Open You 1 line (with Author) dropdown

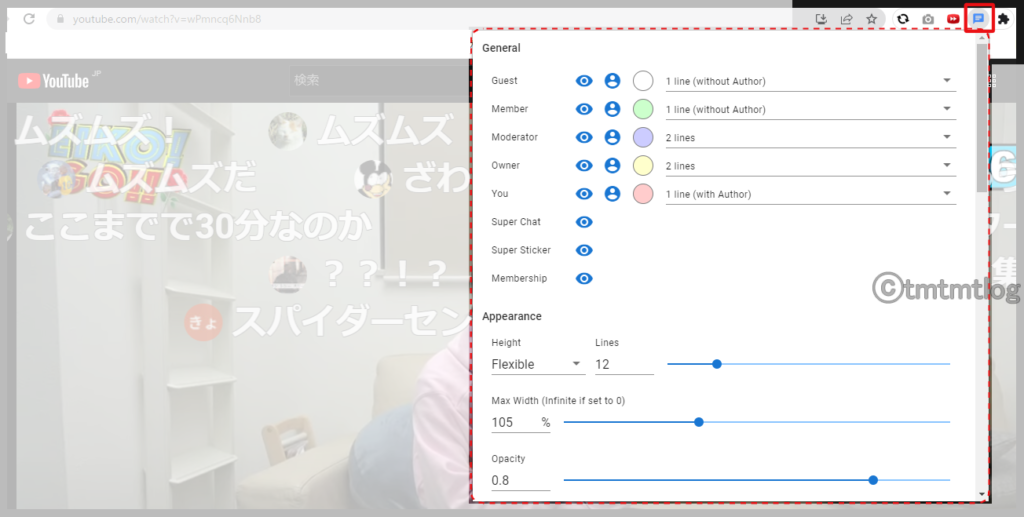click(x=810, y=194)
